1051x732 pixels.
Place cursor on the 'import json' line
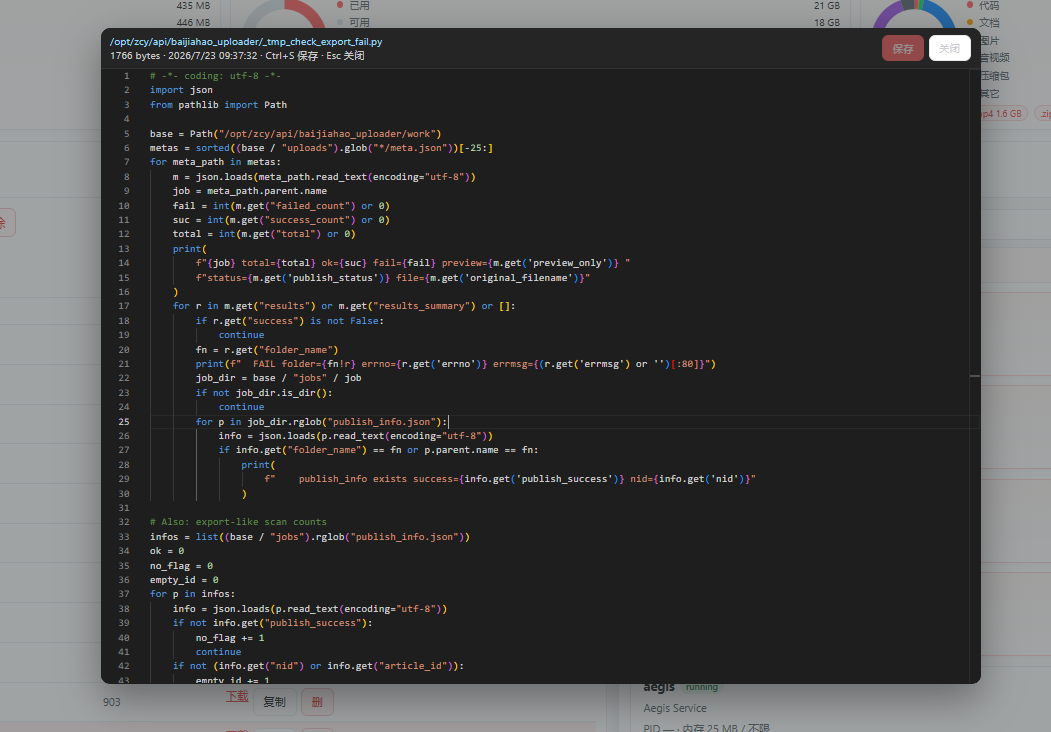point(181,90)
